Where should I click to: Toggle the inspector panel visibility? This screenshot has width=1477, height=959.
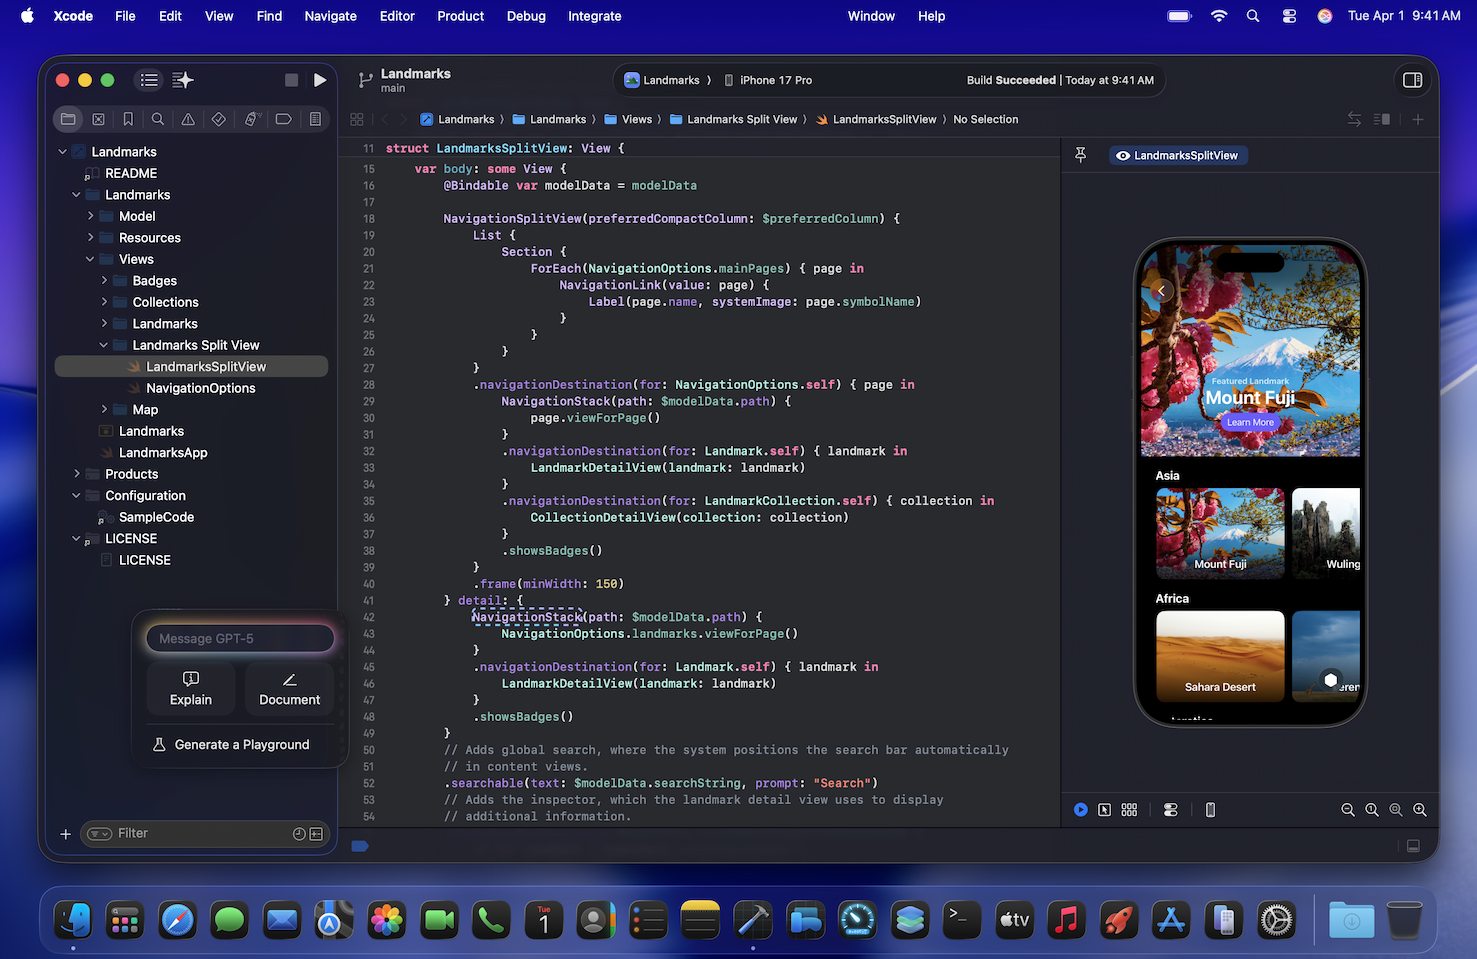(x=1413, y=80)
